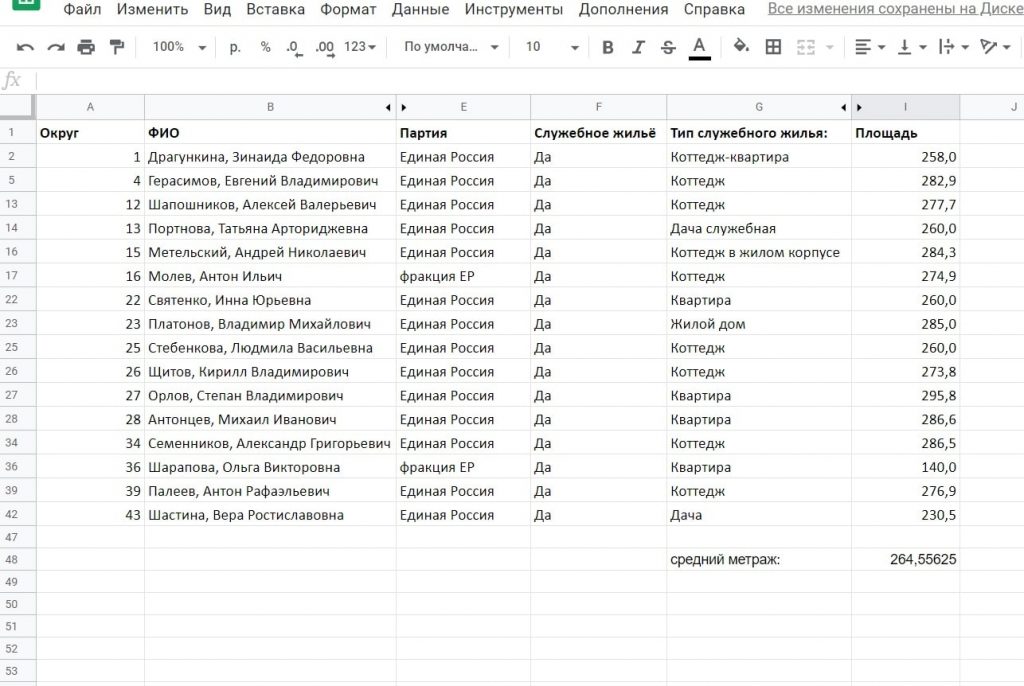
Task: Open the 123 number format dropdown
Action: point(360,47)
